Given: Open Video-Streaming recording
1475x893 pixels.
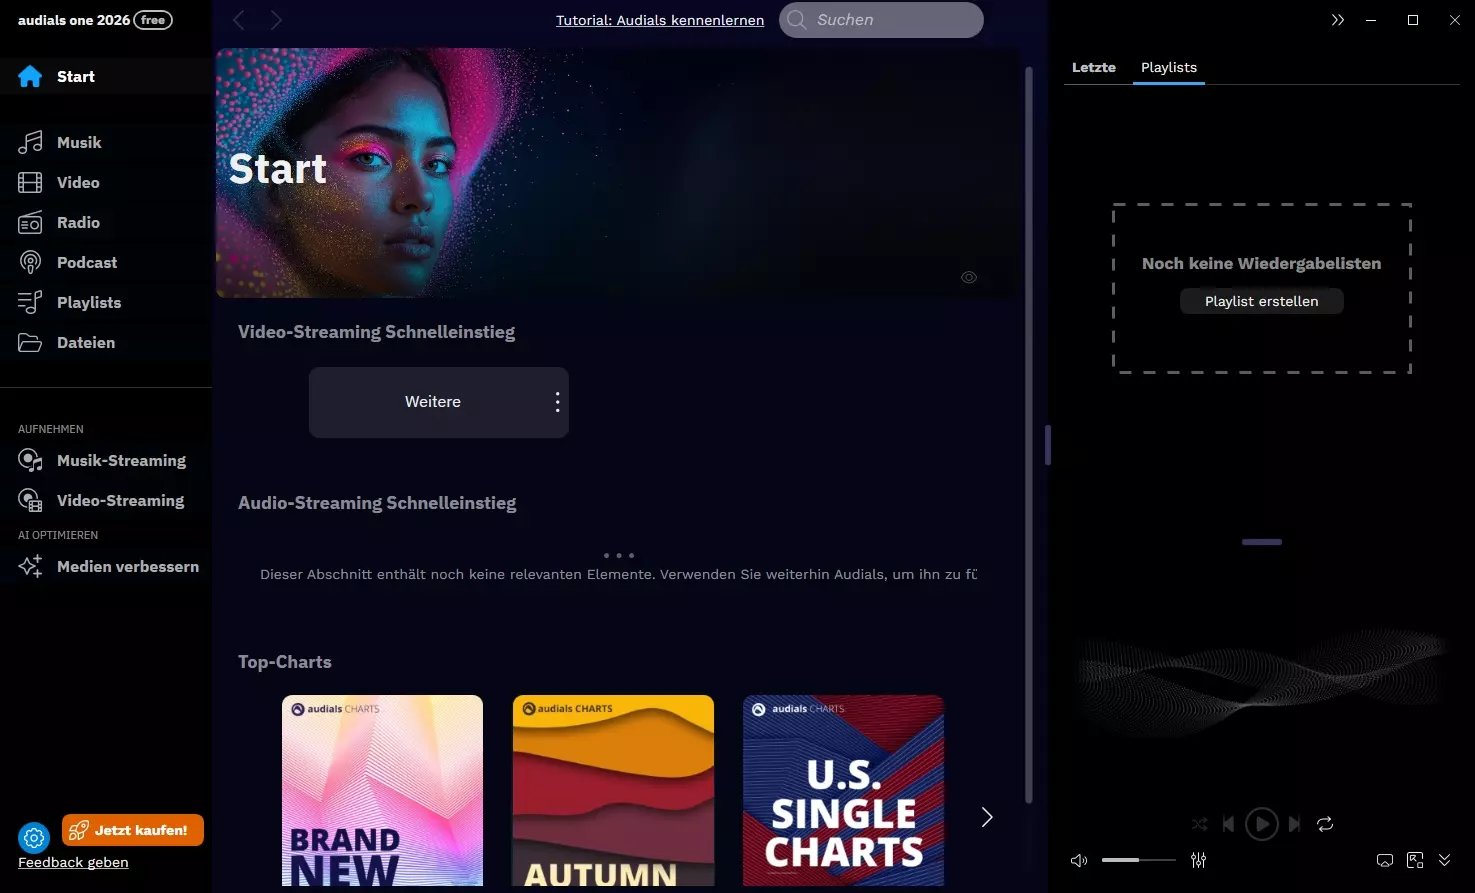Looking at the screenshot, I should click(x=105, y=500).
